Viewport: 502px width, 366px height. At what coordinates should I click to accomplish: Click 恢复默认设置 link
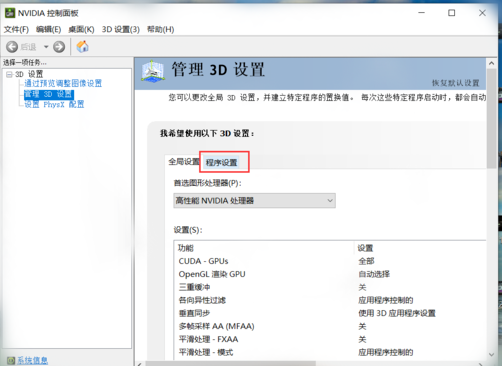[x=455, y=83]
